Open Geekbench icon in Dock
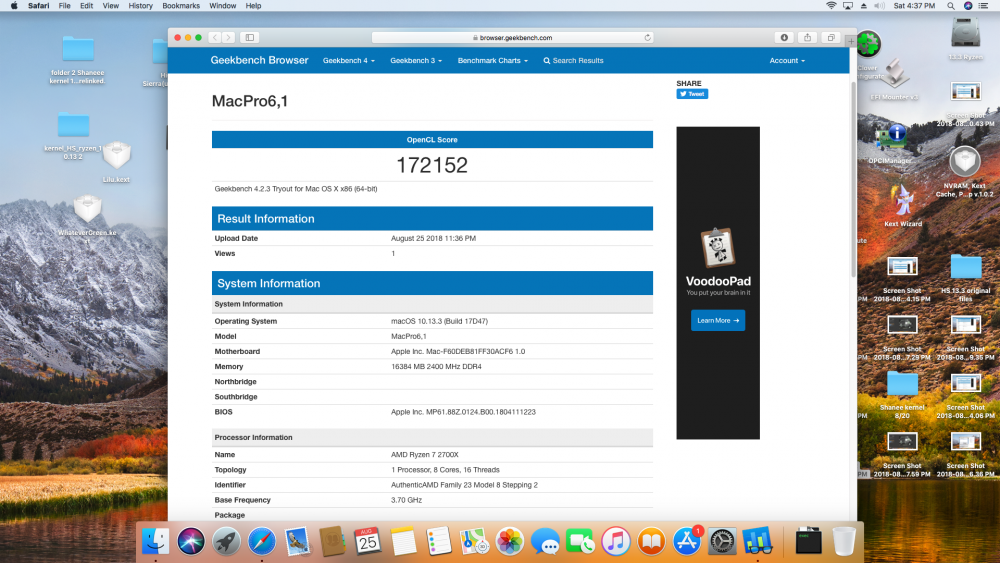 758,541
